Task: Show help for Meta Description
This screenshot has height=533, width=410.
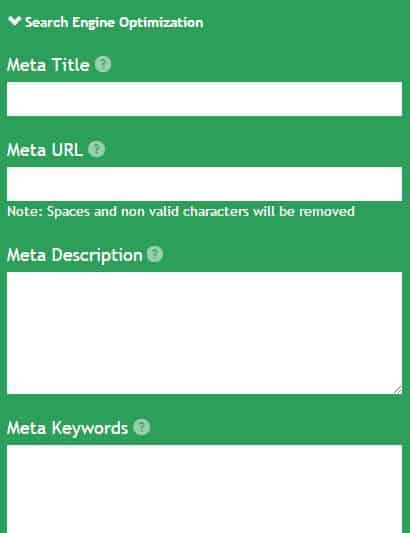Action: pyautogui.click(x=155, y=254)
